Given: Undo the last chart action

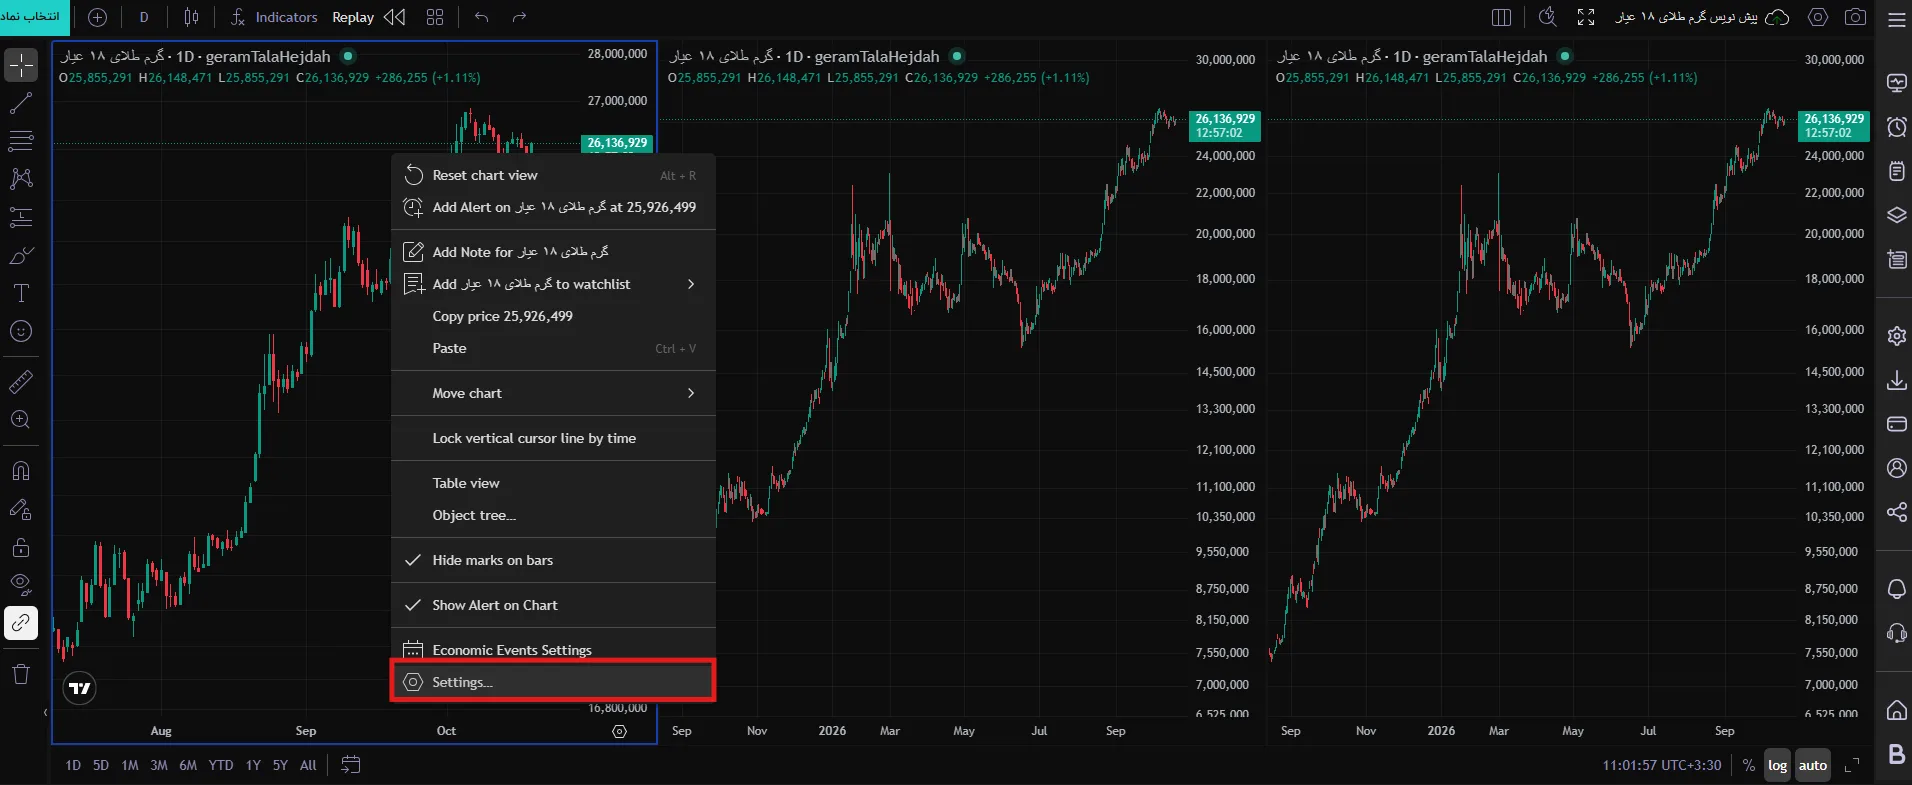Looking at the screenshot, I should pos(482,17).
